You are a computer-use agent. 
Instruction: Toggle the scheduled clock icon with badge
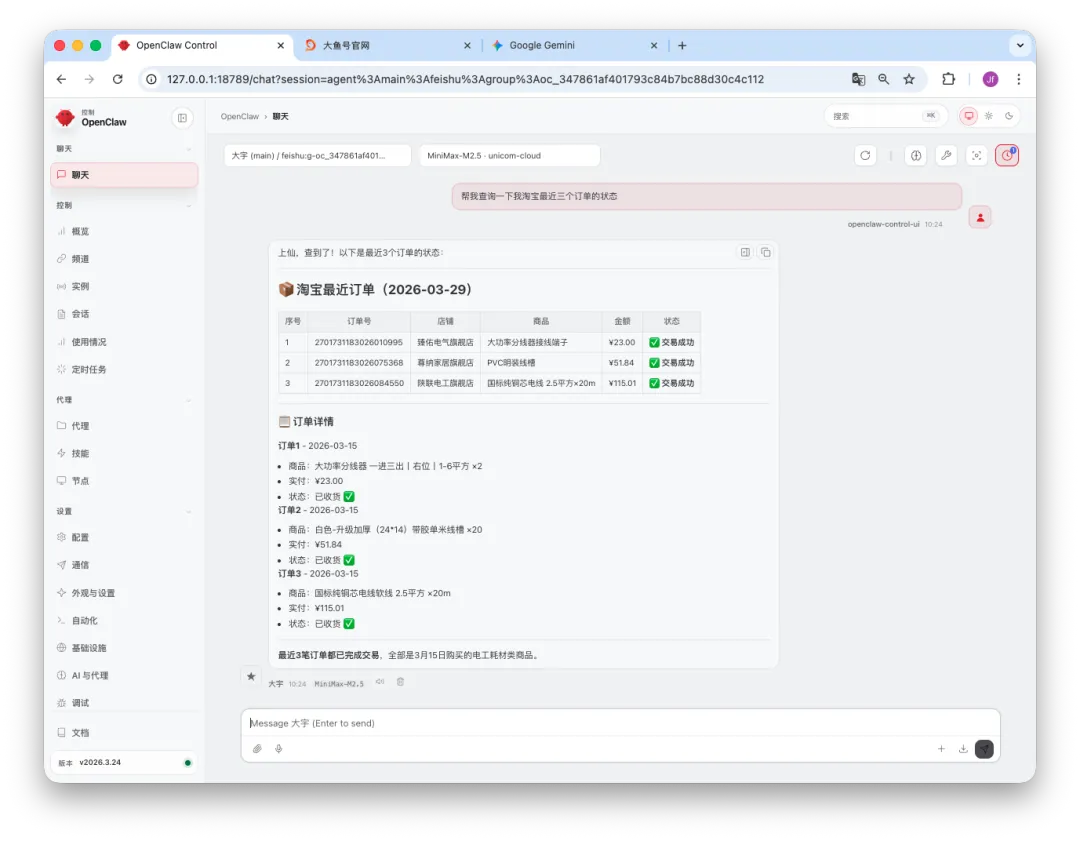point(1007,156)
